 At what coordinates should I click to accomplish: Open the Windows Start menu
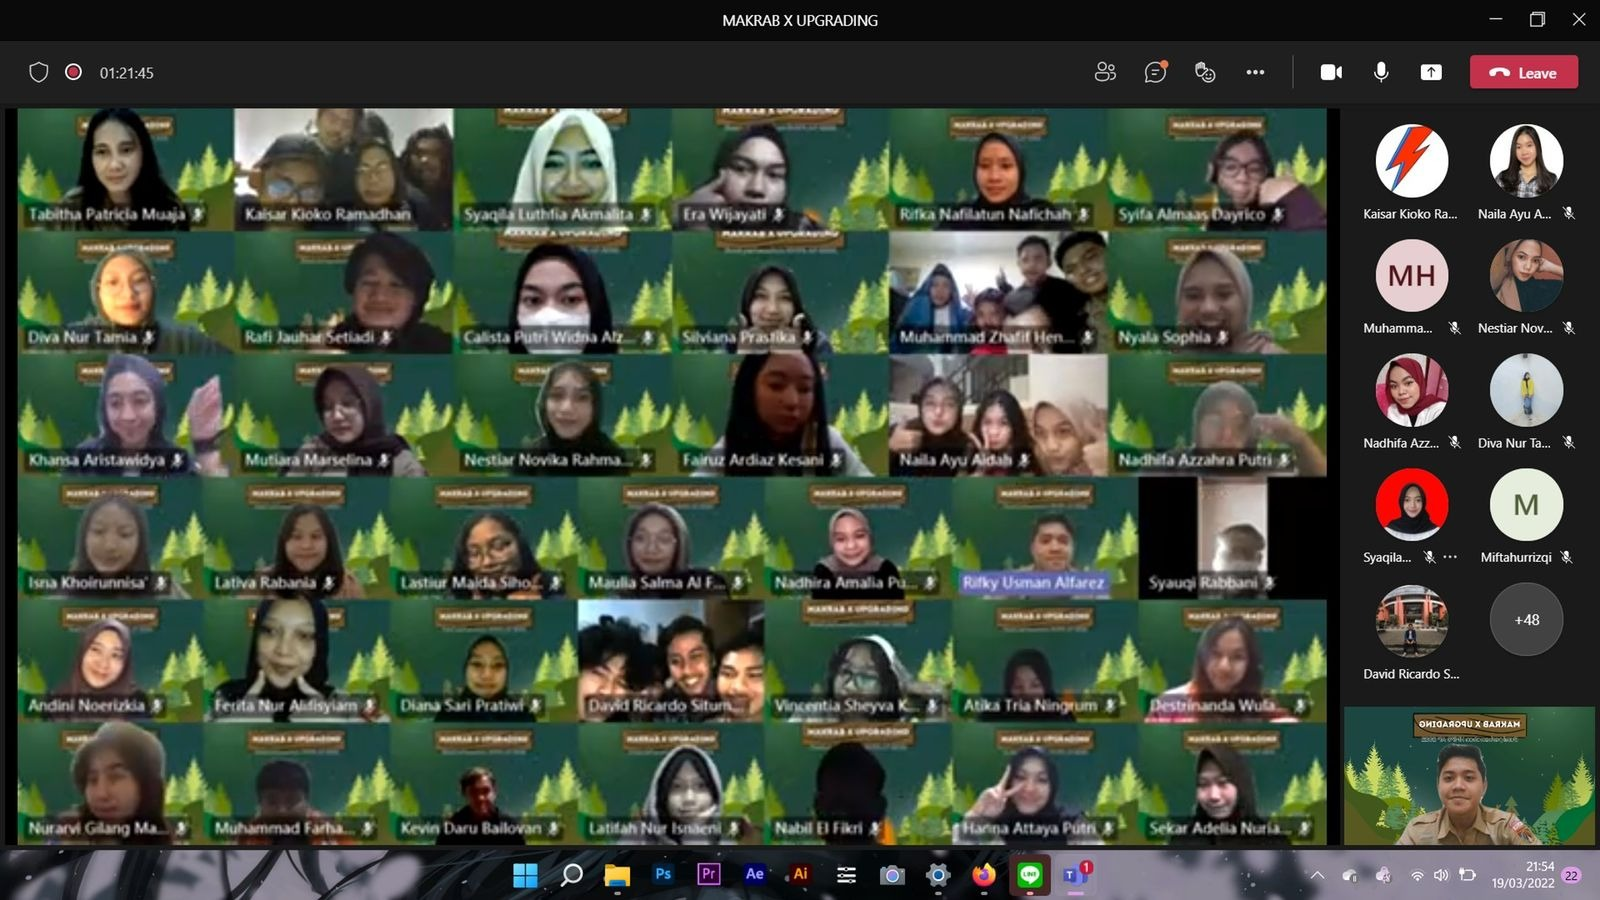click(525, 875)
